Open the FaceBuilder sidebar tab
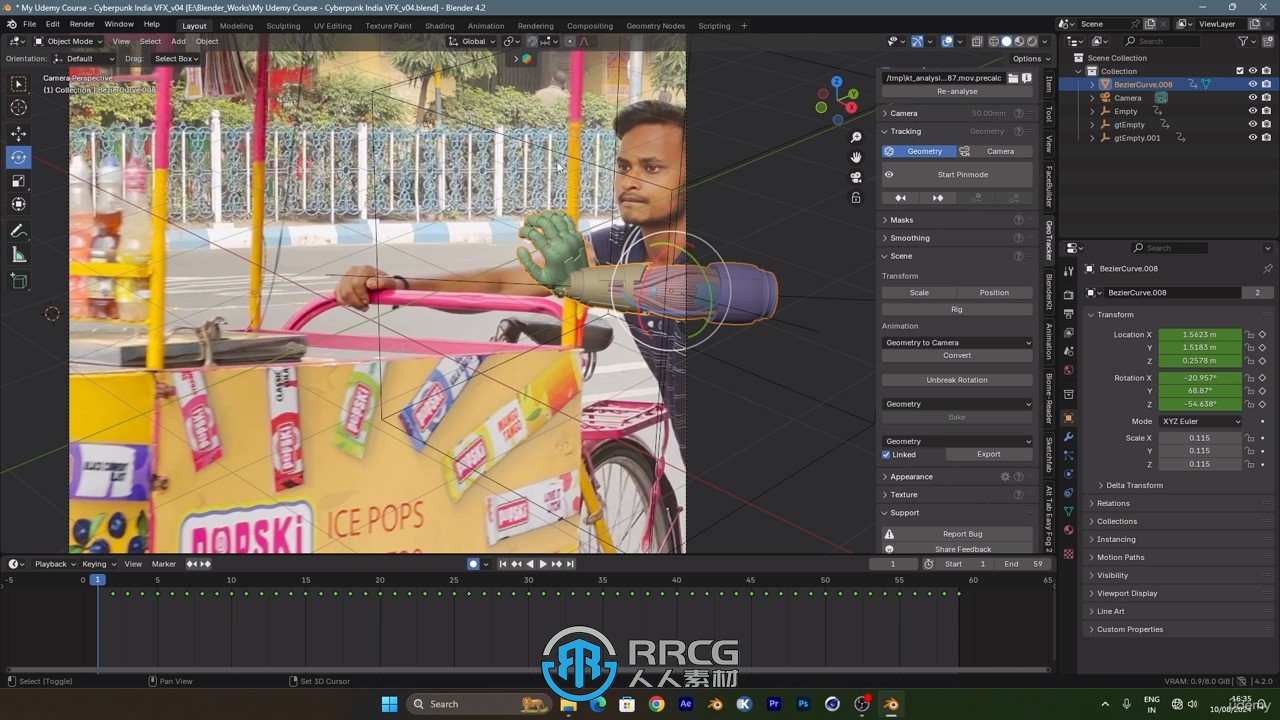Image resolution: width=1280 pixels, height=720 pixels. click(1048, 187)
